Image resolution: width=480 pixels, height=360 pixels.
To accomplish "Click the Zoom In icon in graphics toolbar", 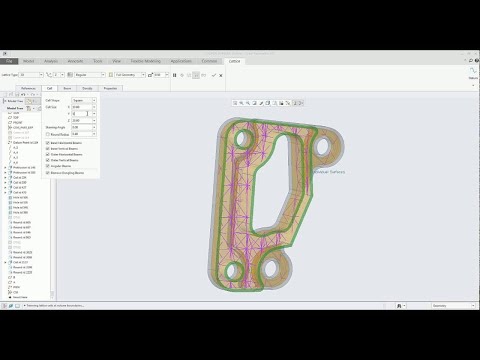I will coord(241,103).
